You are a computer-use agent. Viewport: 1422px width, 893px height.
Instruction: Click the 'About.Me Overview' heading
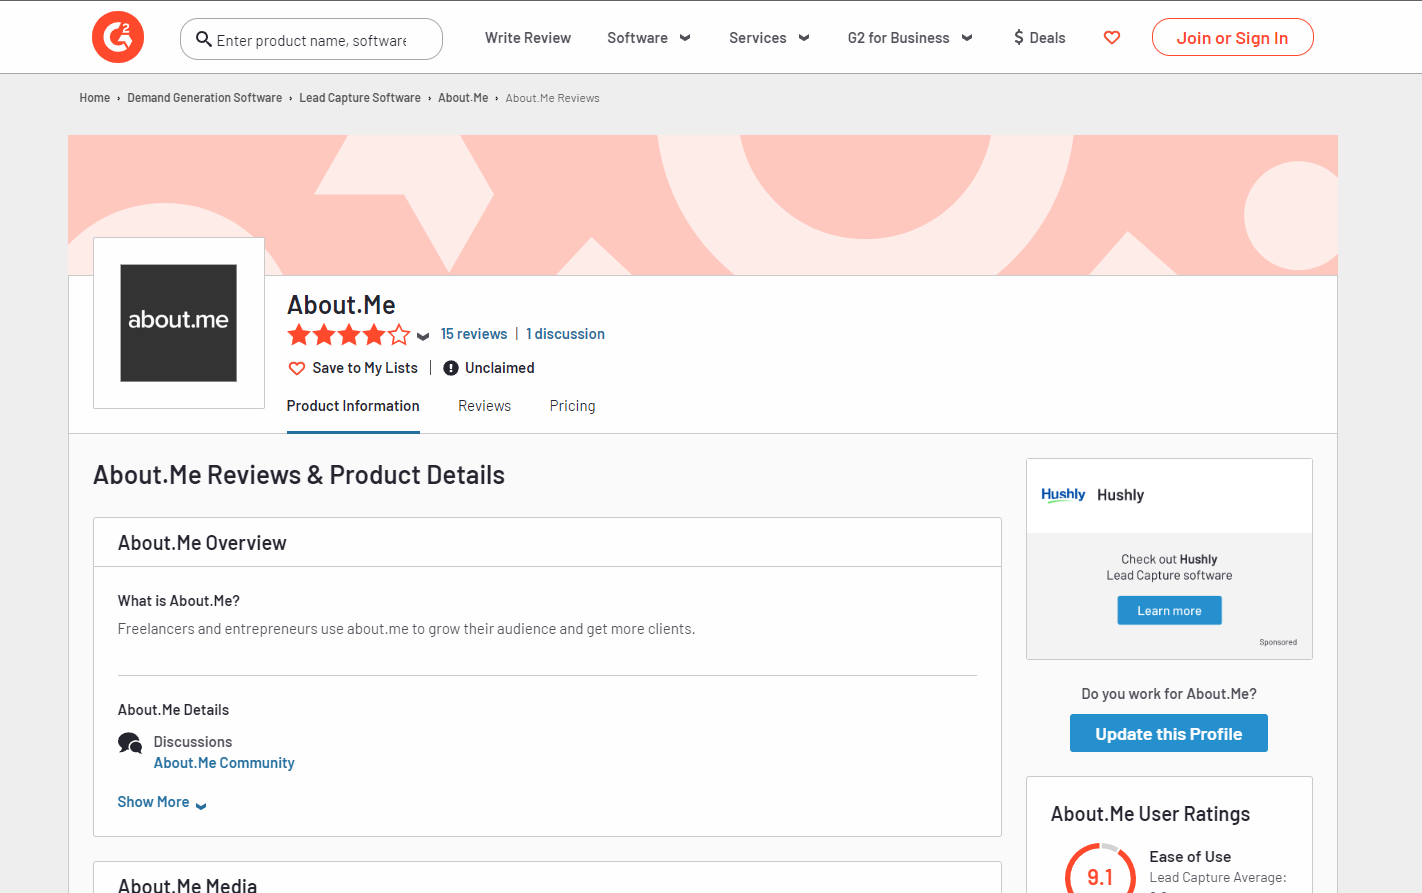click(202, 543)
